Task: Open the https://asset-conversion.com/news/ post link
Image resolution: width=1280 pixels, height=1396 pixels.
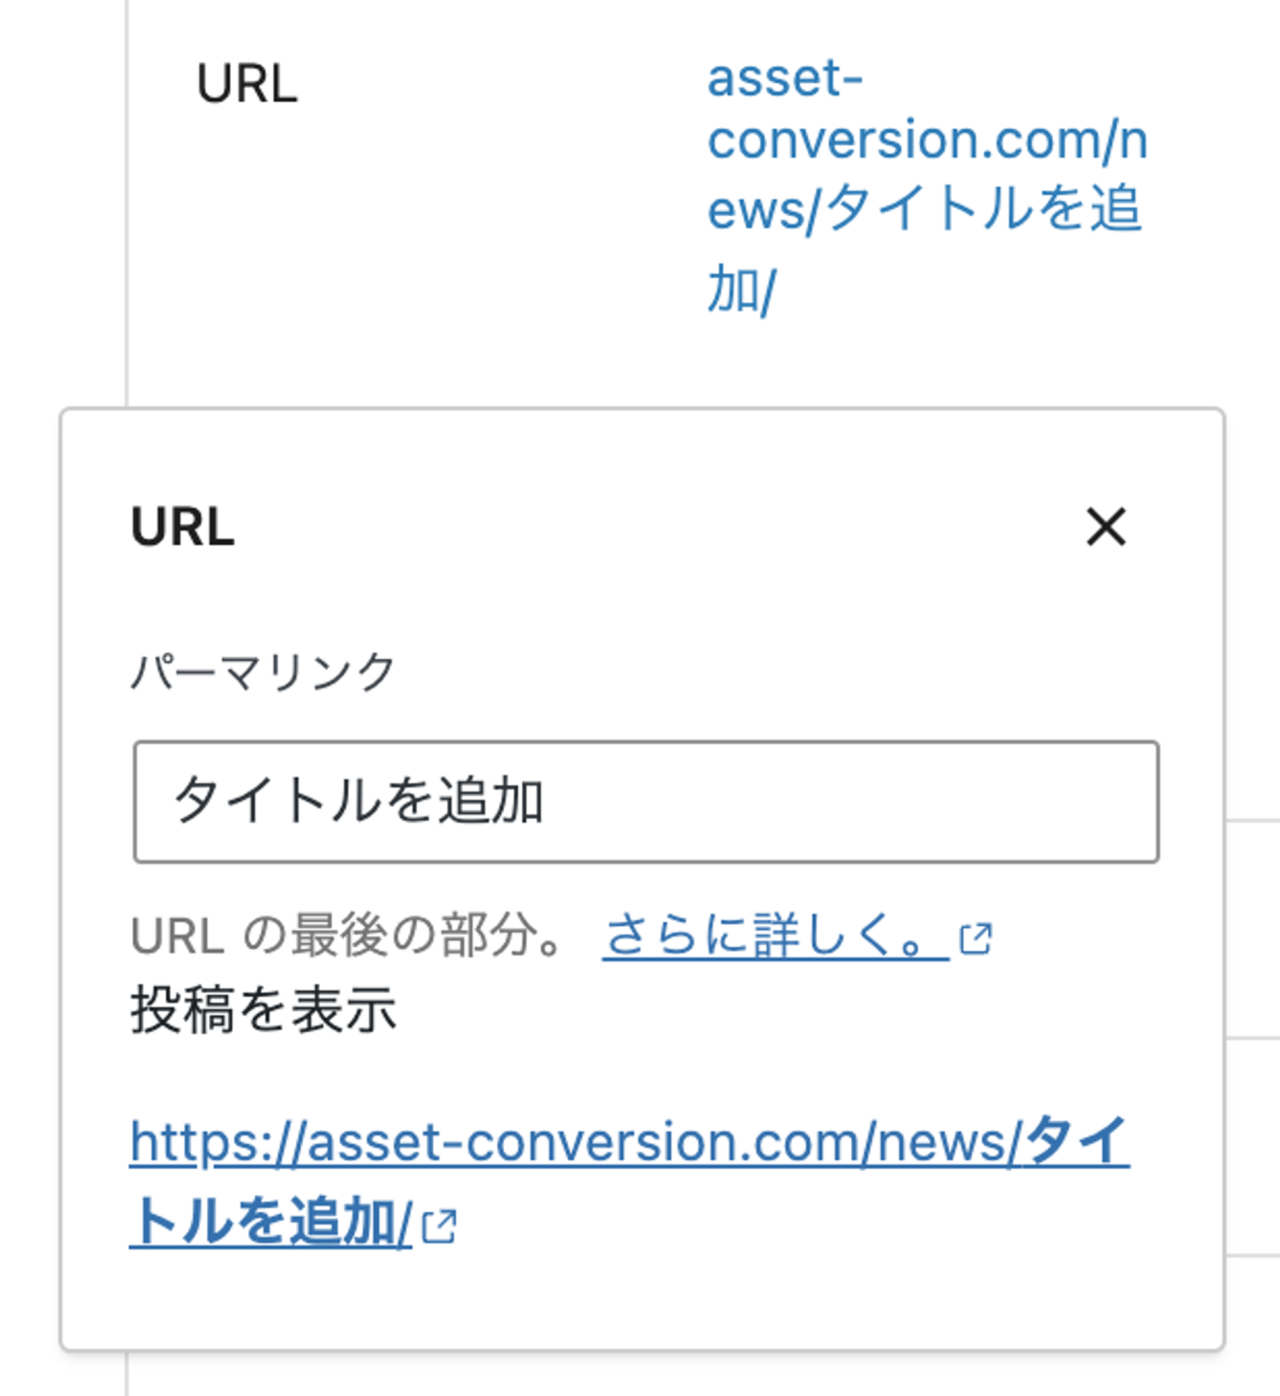Action: click(630, 1181)
